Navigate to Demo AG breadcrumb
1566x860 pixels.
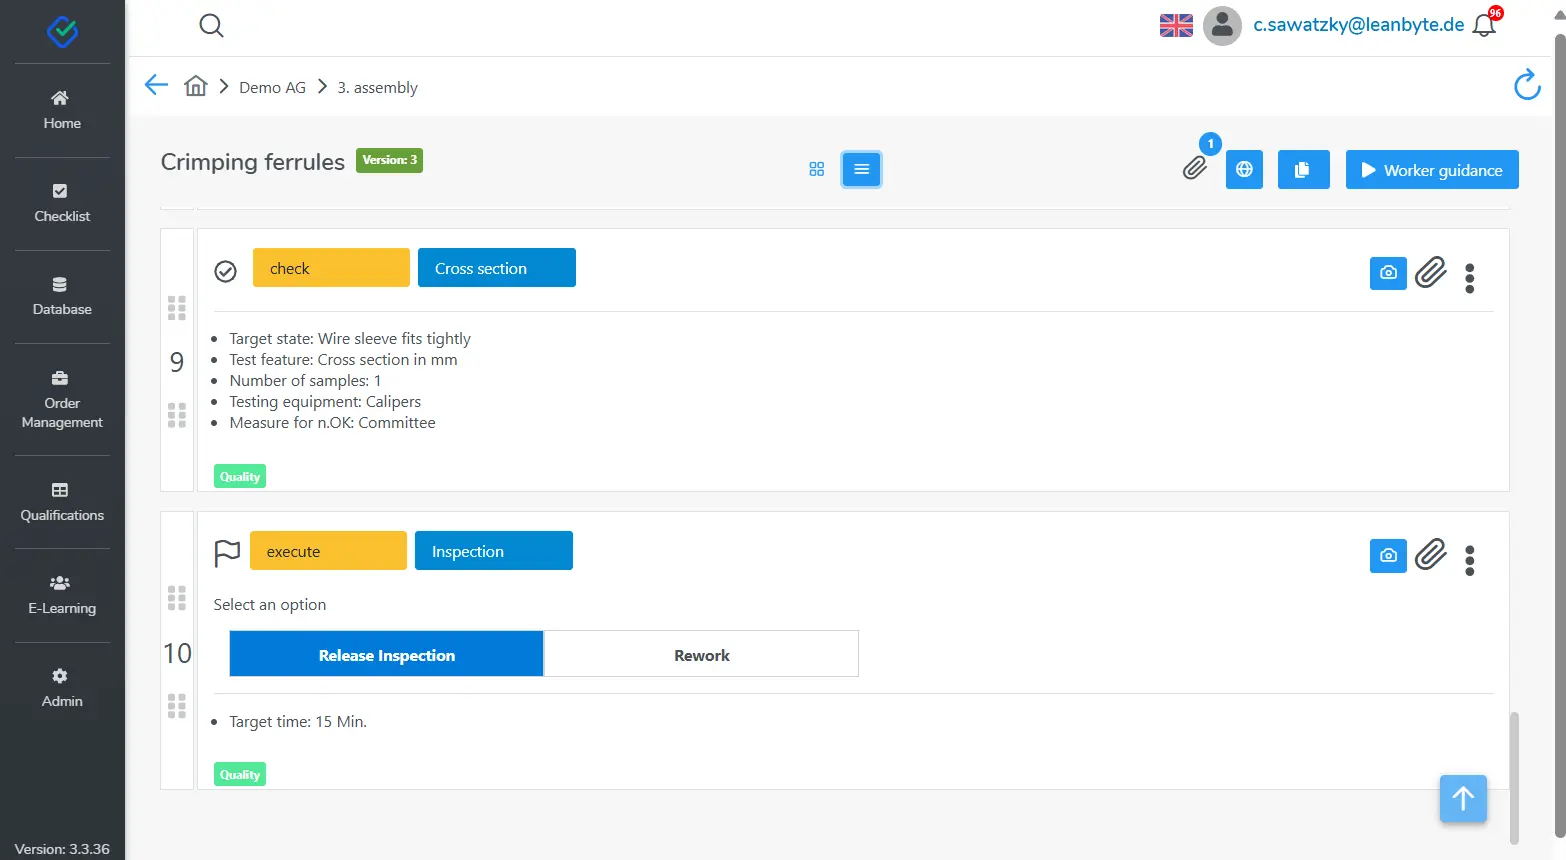[272, 88]
